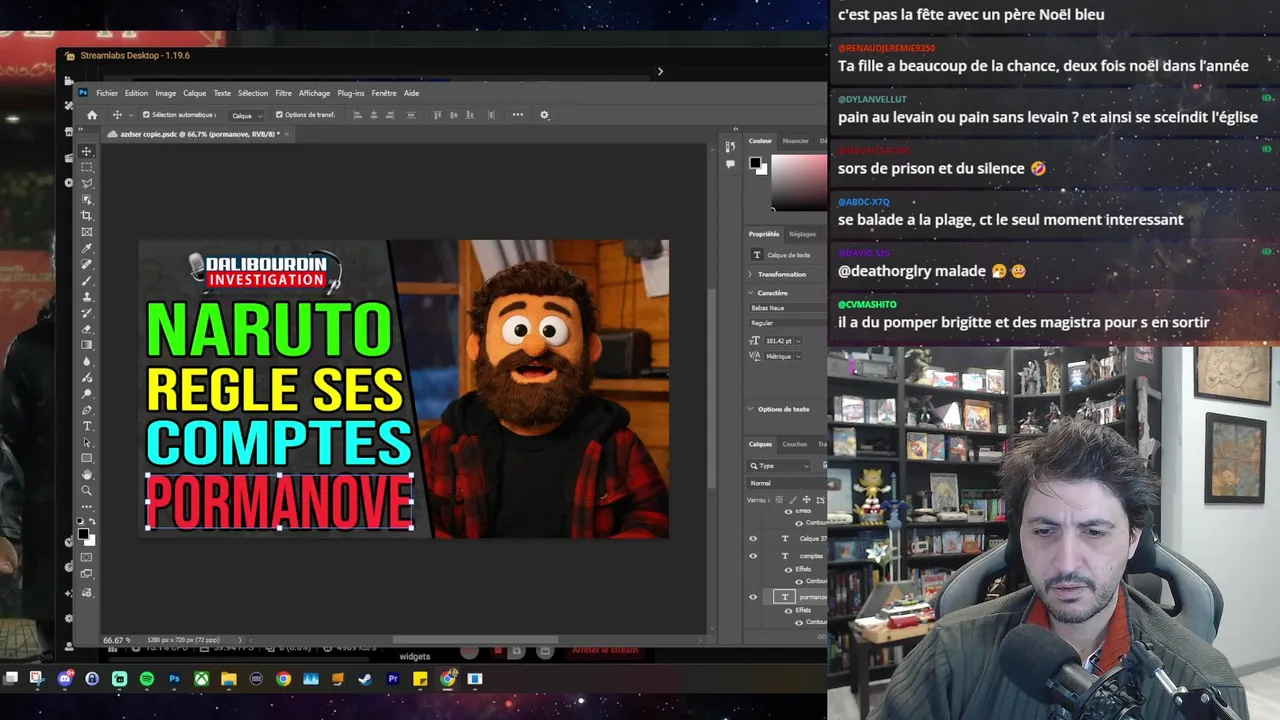Click the Home icon in options bar
Viewport: 1280px width, 720px height.
(x=92, y=115)
